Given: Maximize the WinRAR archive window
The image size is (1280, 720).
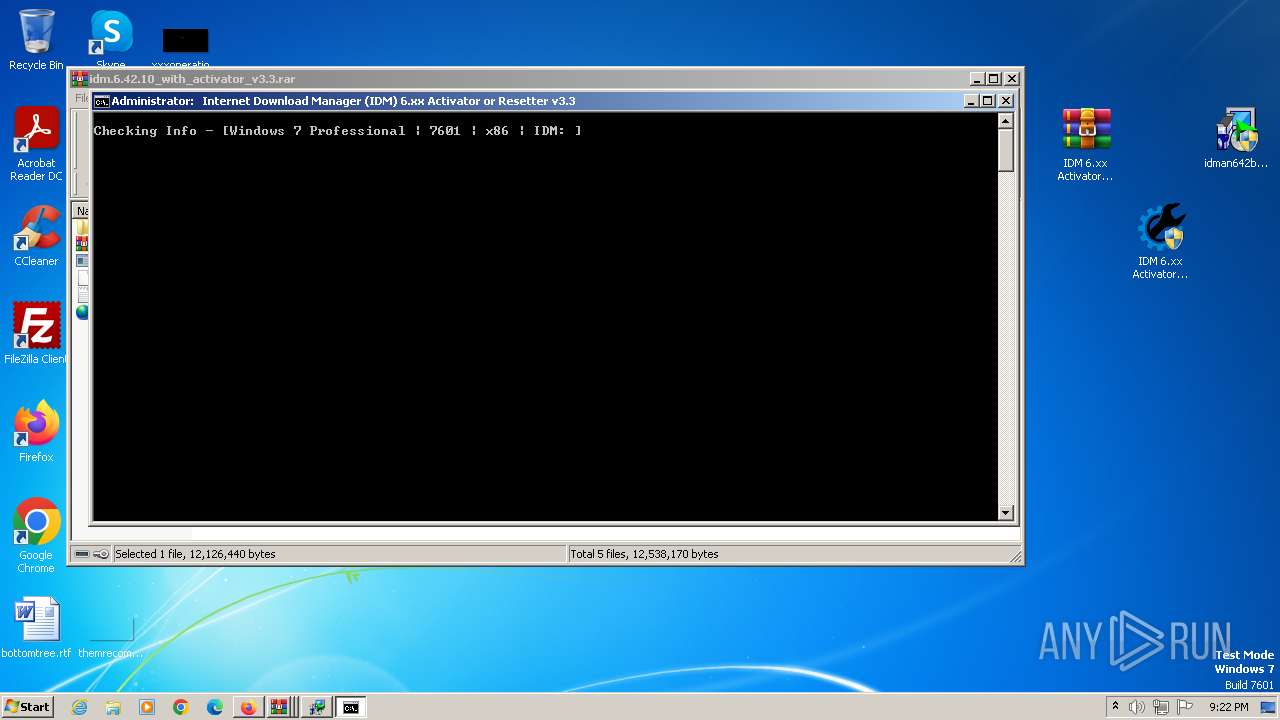Looking at the screenshot, I should (x=994, y=79).
